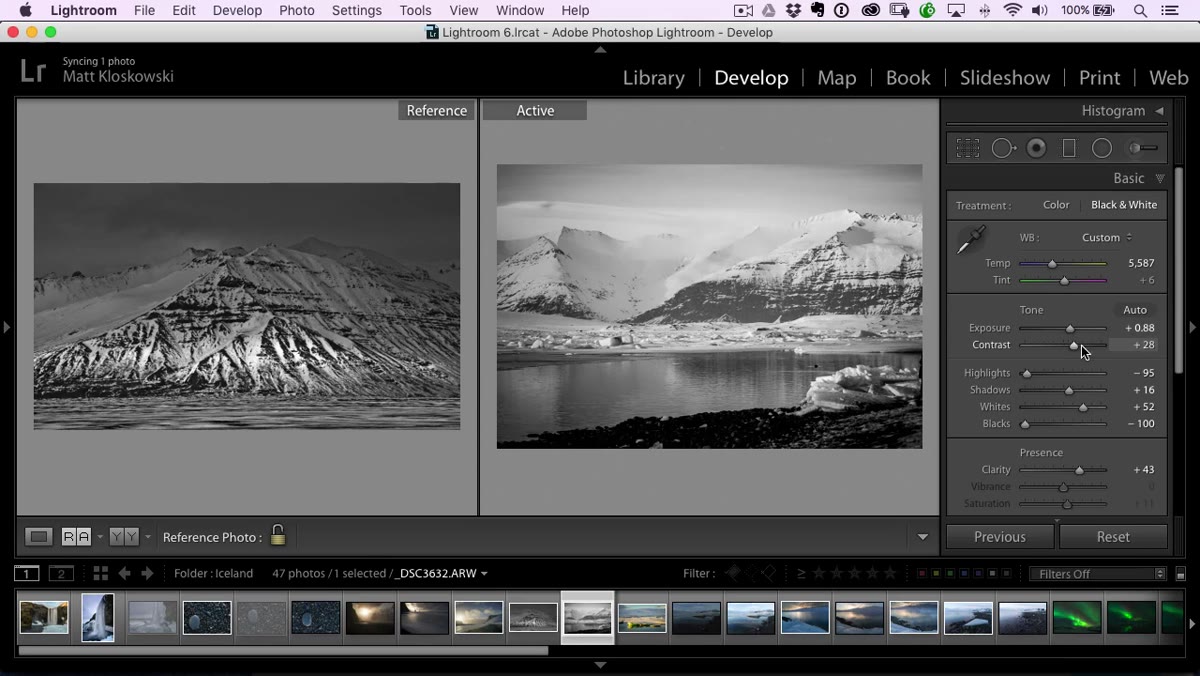The width and height of the screenshot is (1200, 676).
Task: Select the Red Eye Correction tool
Action: pyautogui.click(x=1037, y=148)
